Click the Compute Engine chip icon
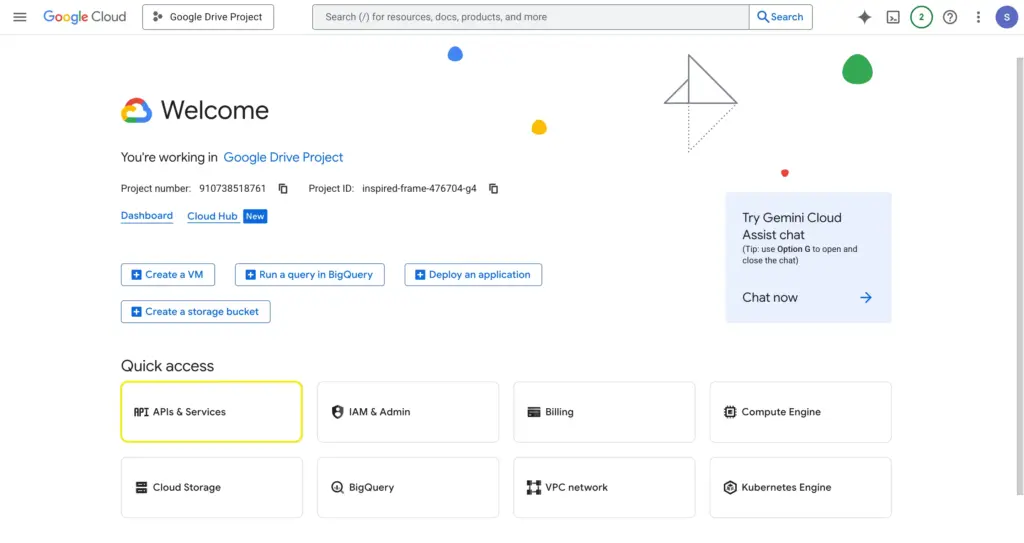The width and height of the screenshot is (1024, 543). click(x=729, y=412)
